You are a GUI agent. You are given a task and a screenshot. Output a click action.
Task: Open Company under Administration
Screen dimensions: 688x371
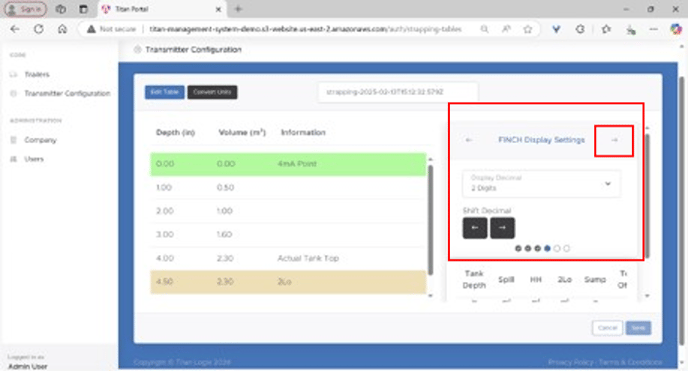pos(40,140)
